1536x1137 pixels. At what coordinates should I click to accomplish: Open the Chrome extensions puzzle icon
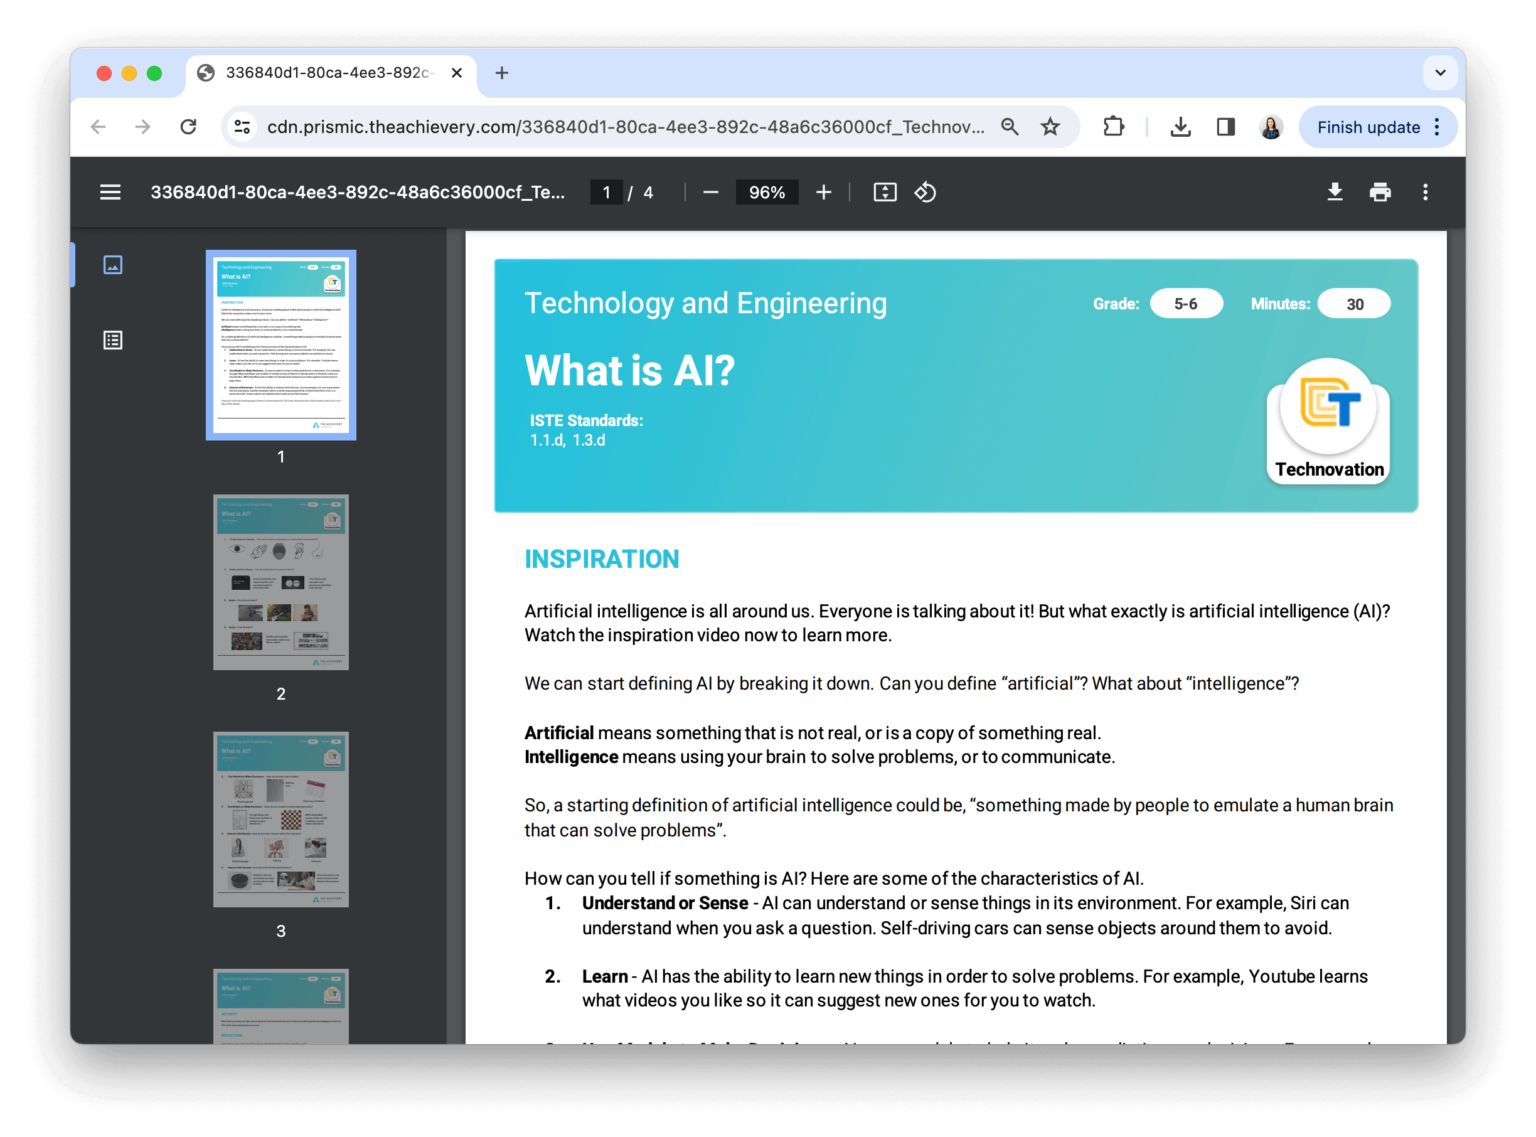(x=1113, y=126)
